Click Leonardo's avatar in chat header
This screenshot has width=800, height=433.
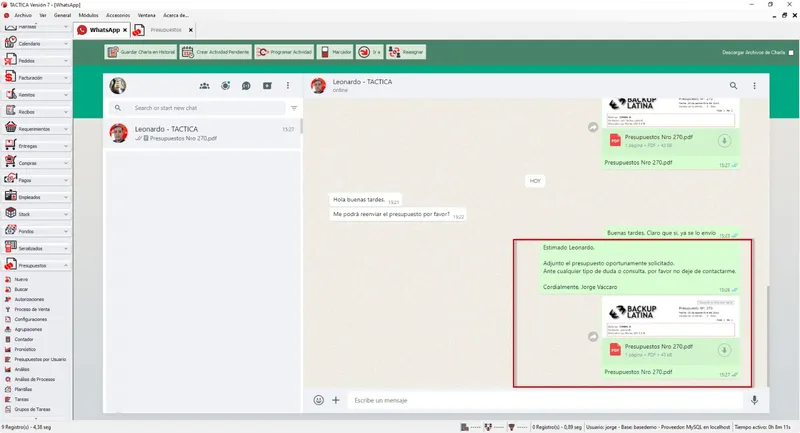pos(318,86)
